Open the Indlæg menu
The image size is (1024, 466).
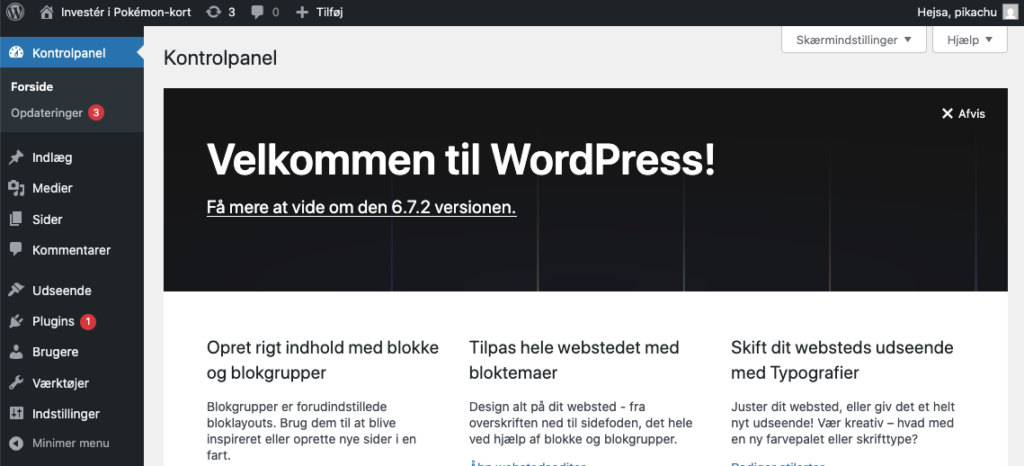pyautogui.click(x=72, y=157)
